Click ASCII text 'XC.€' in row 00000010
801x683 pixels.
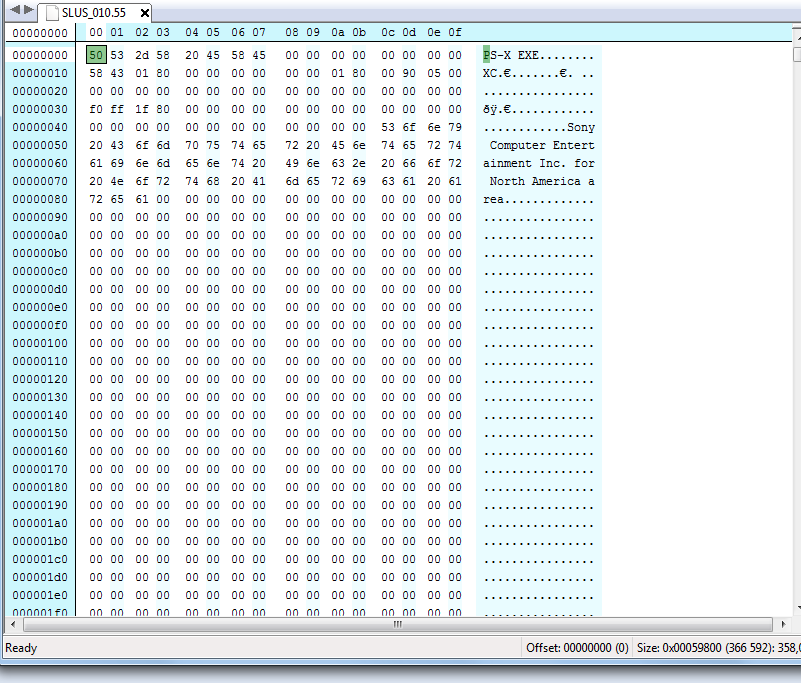click(x=497, y=74)
